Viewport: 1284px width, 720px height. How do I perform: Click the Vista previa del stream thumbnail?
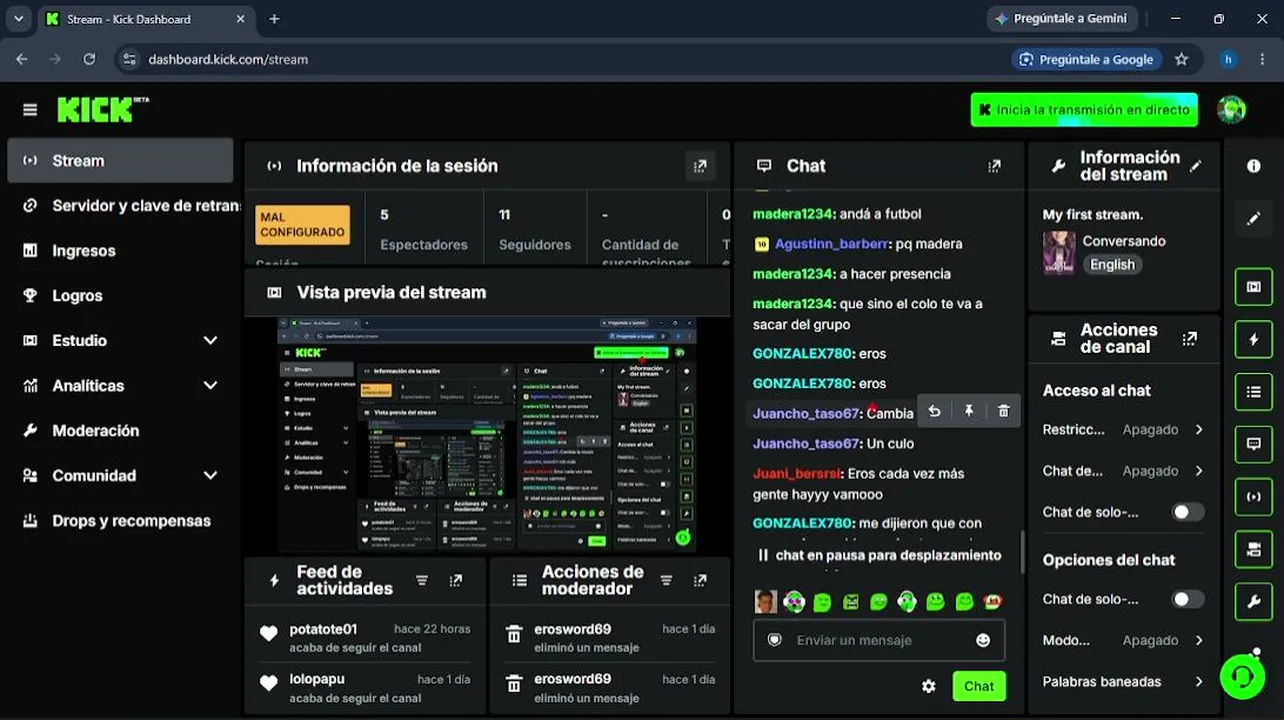click(x=487, y=433)
